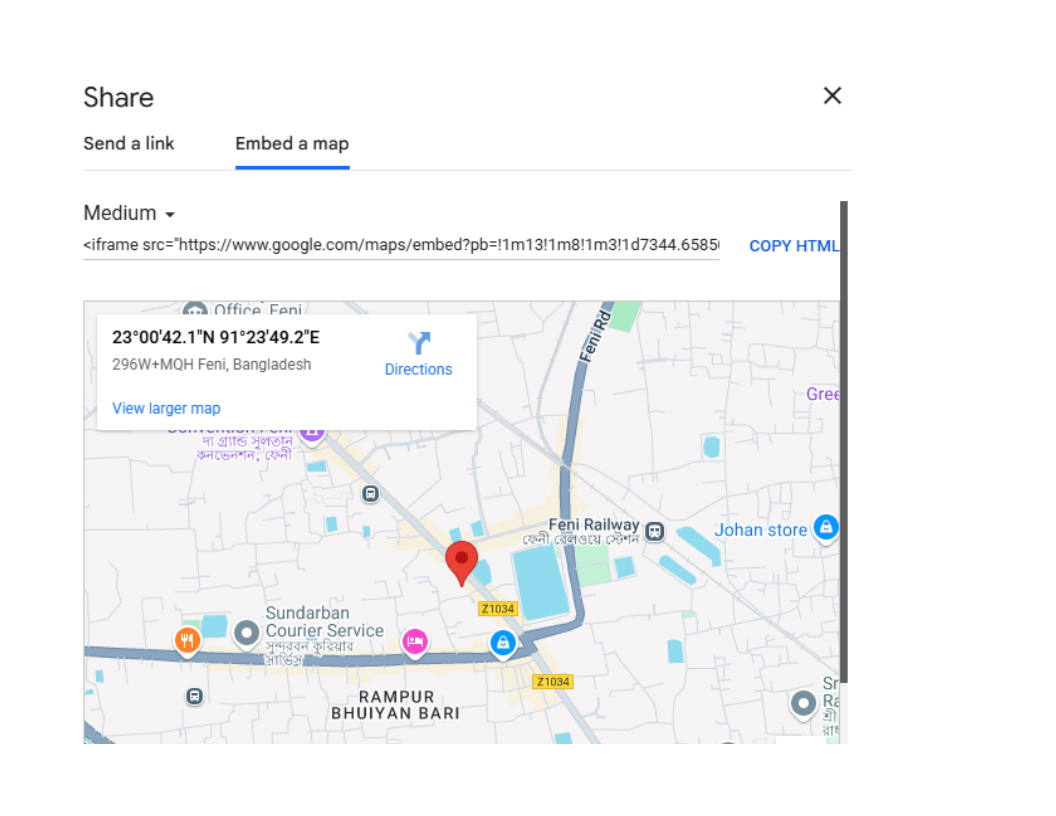Click bus stop icon northwest of red pin
Viewport: 1056px width, 816px height.
[x=371, y=493]
